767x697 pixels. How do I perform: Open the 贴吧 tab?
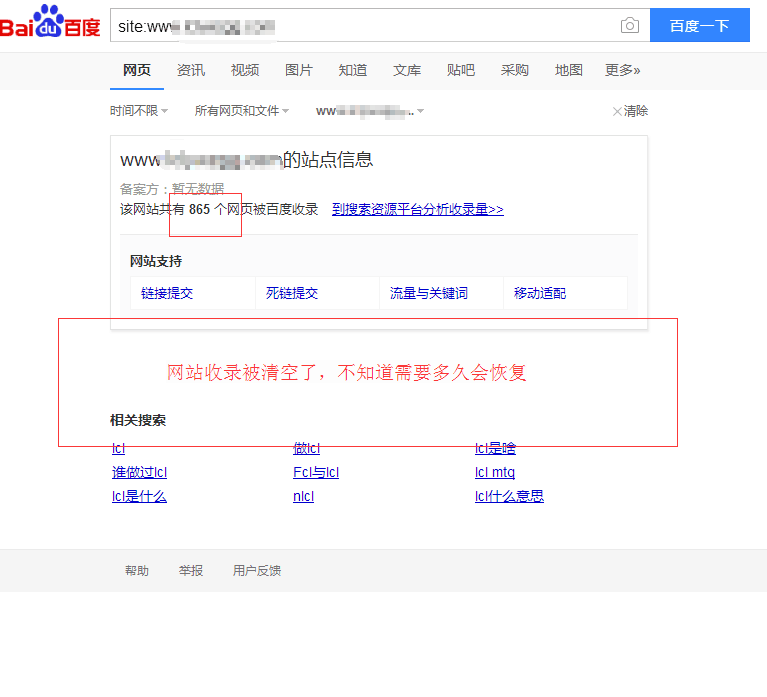pos(461,70)
